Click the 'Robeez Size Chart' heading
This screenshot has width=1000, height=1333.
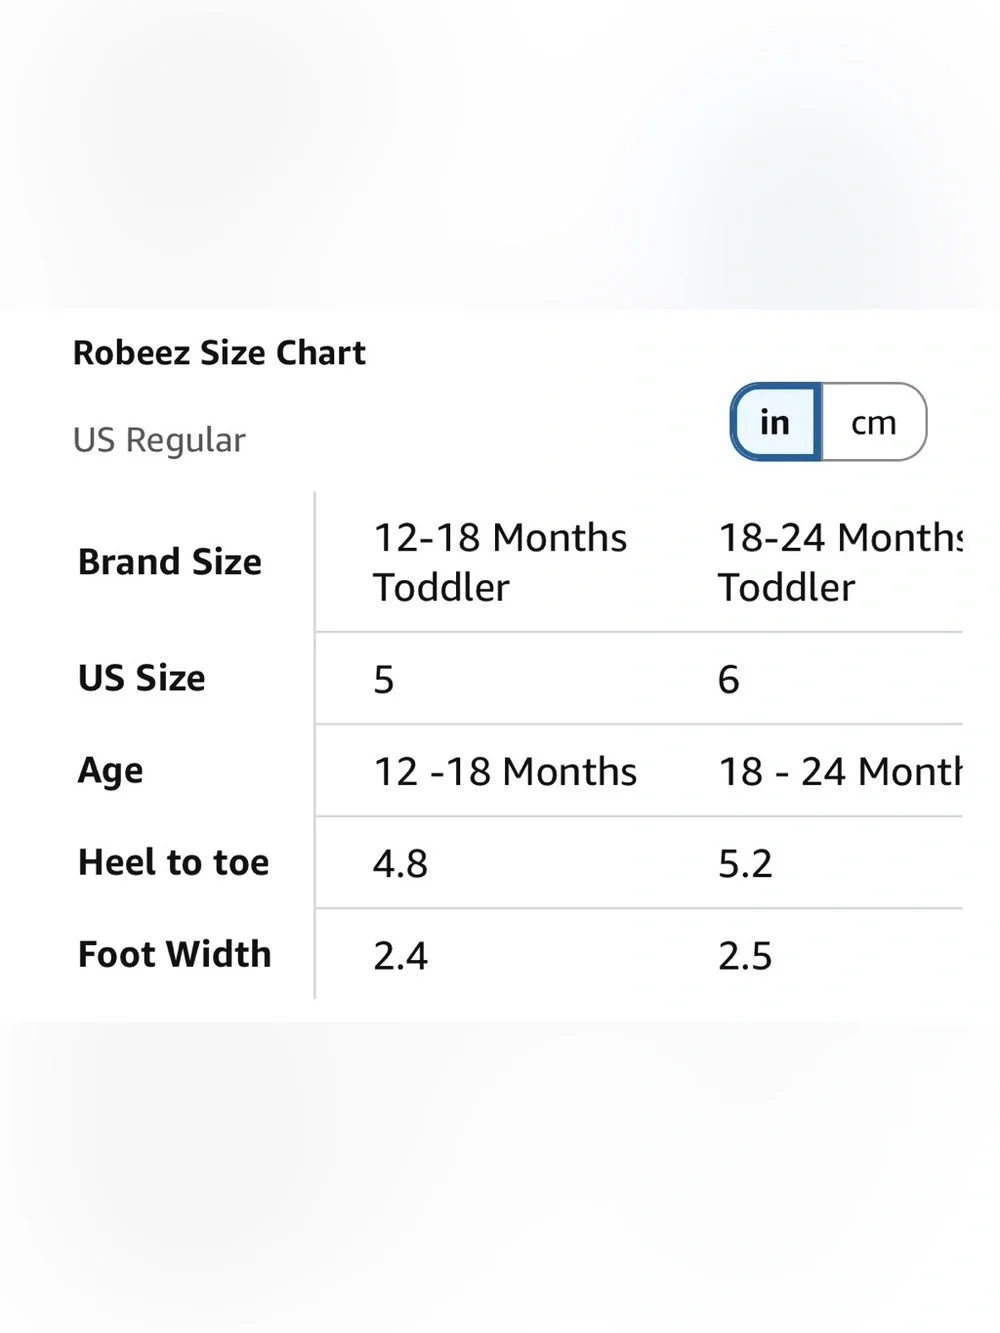219,353
